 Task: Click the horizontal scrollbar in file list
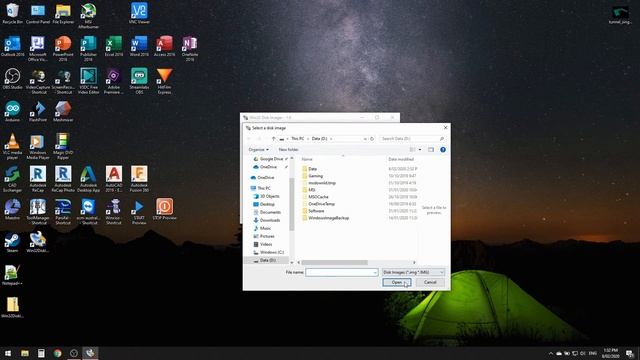click(334, 262)
